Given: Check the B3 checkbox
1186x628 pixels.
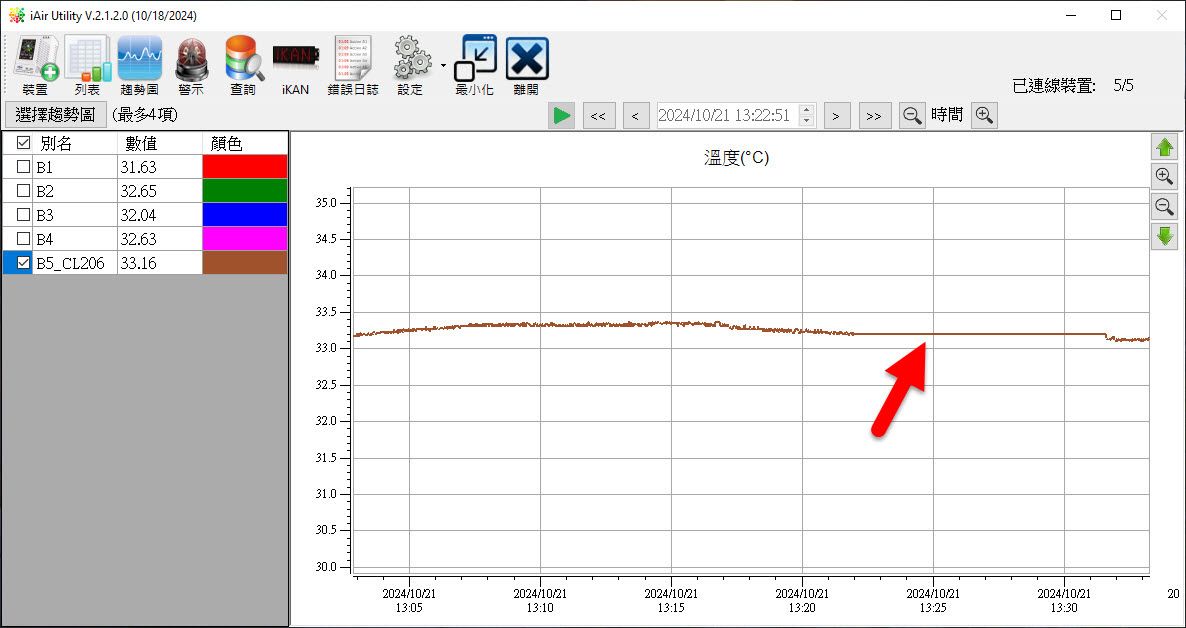Looking at the screenshot, I should tap(23, 215).
